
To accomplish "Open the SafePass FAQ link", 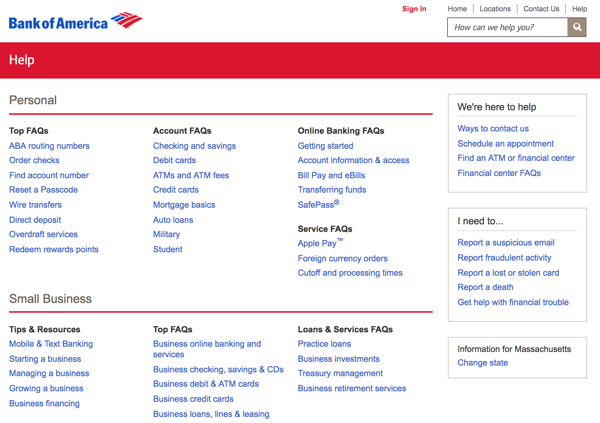I will pos(318,205).
